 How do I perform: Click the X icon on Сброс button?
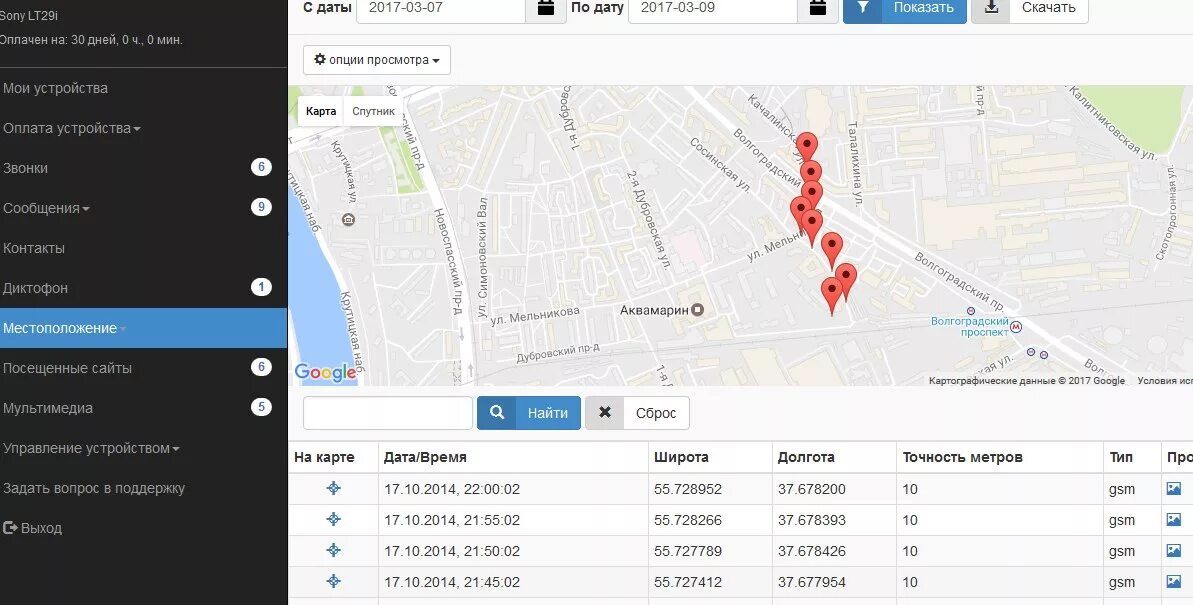(x=604, y=412)
